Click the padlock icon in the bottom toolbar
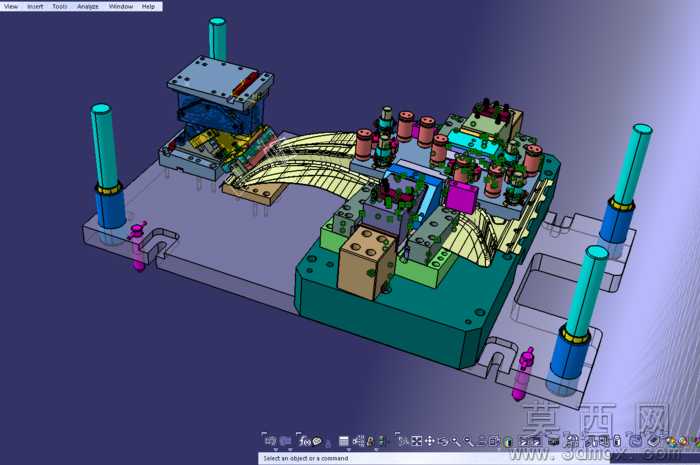 [370, 442]
